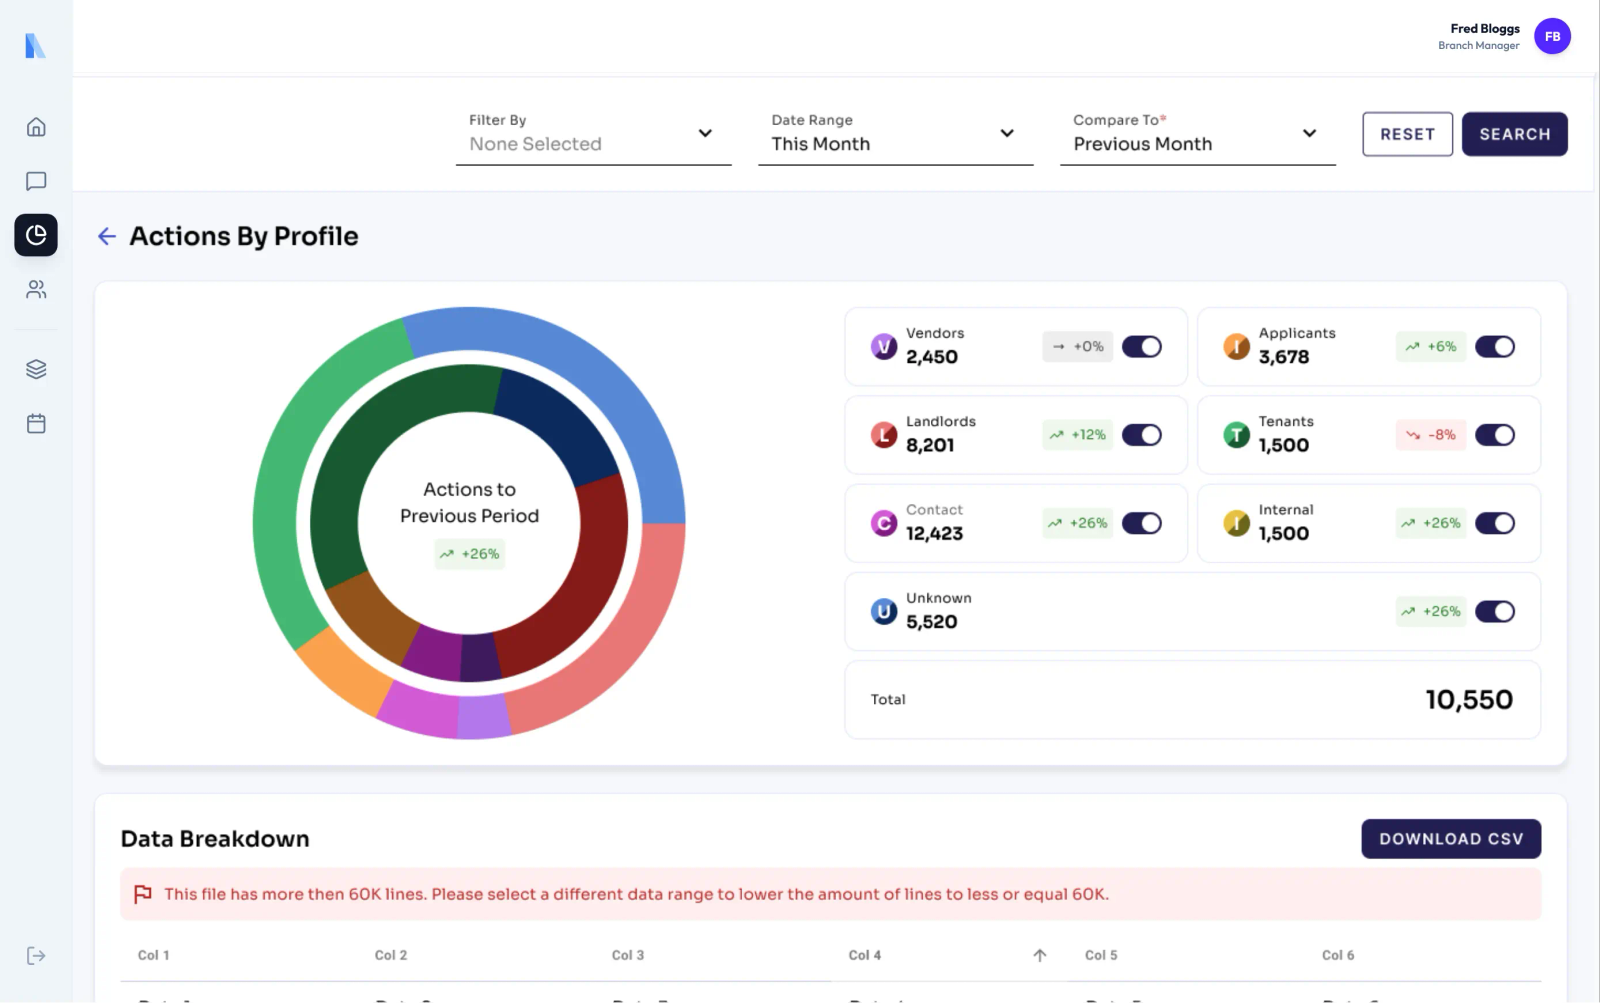
Task: Click the app logo in the sidebar
Action: point(35,45)
